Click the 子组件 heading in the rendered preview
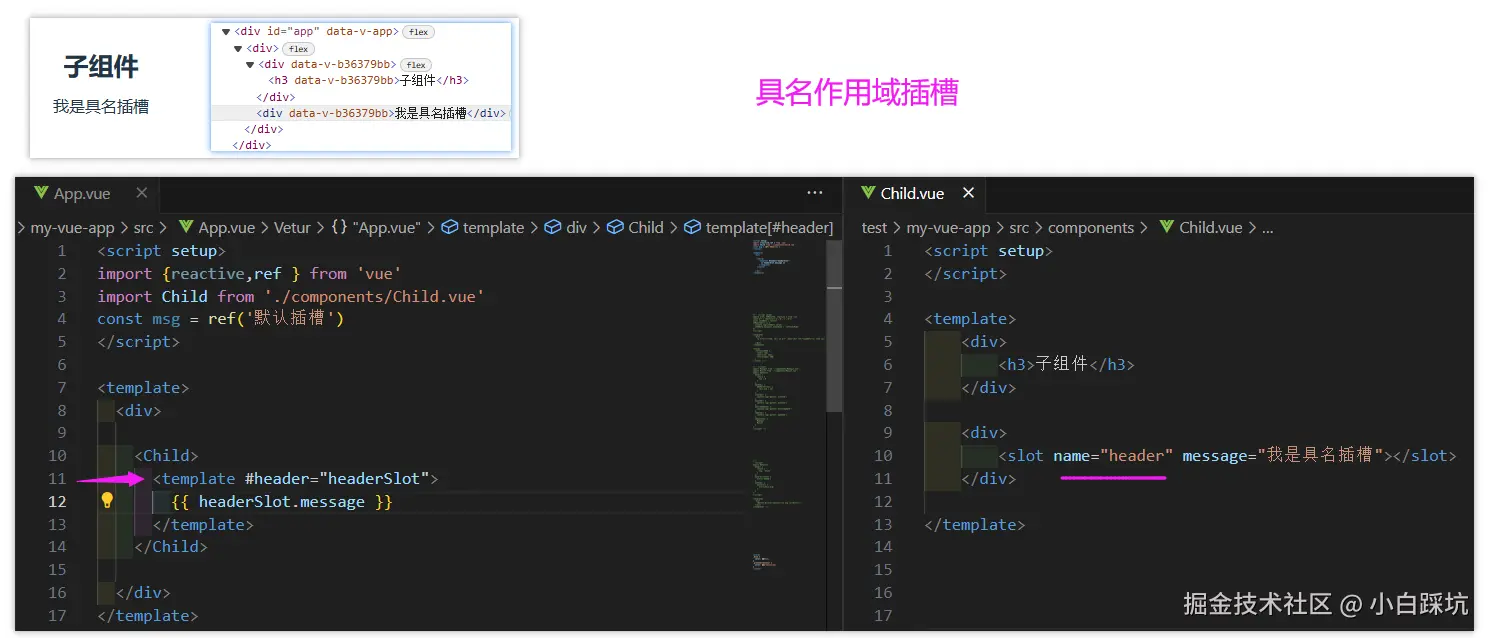 click(x=101, y=67)
